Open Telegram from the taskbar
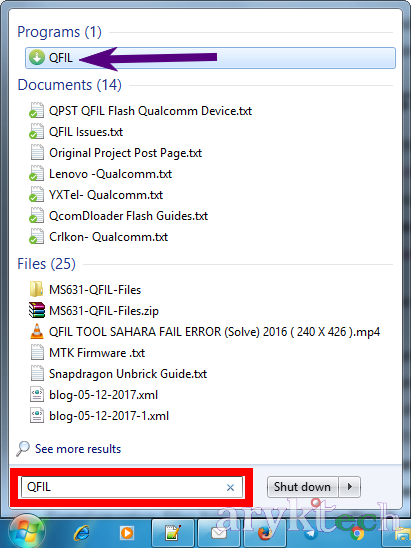 pyautogui.click(x=311, y=533)
